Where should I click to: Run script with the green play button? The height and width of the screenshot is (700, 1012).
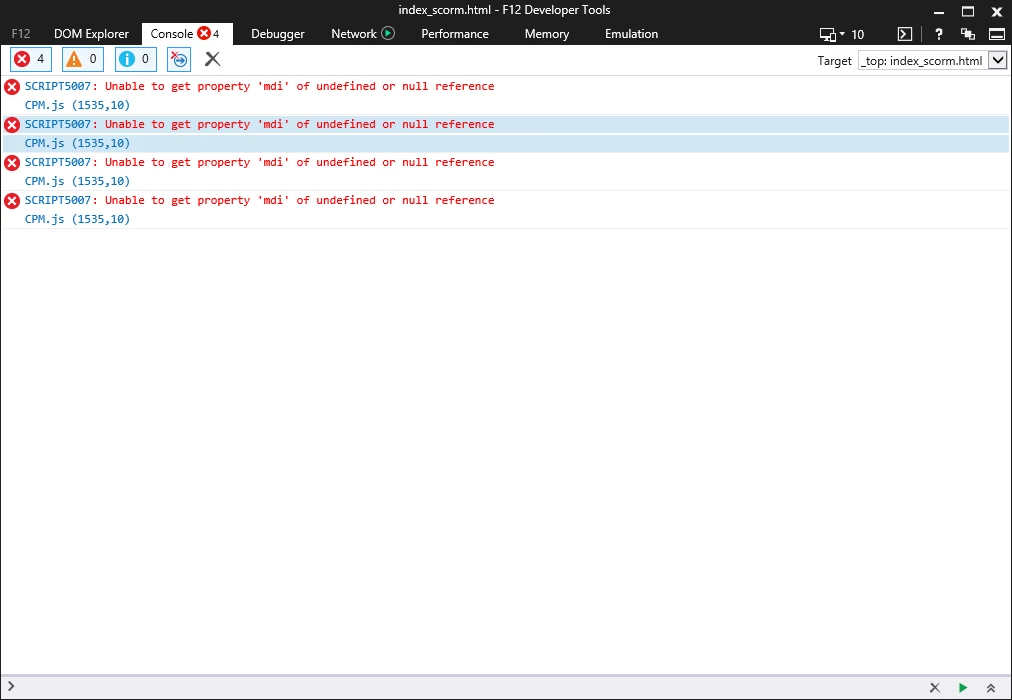tap(963, 688)
